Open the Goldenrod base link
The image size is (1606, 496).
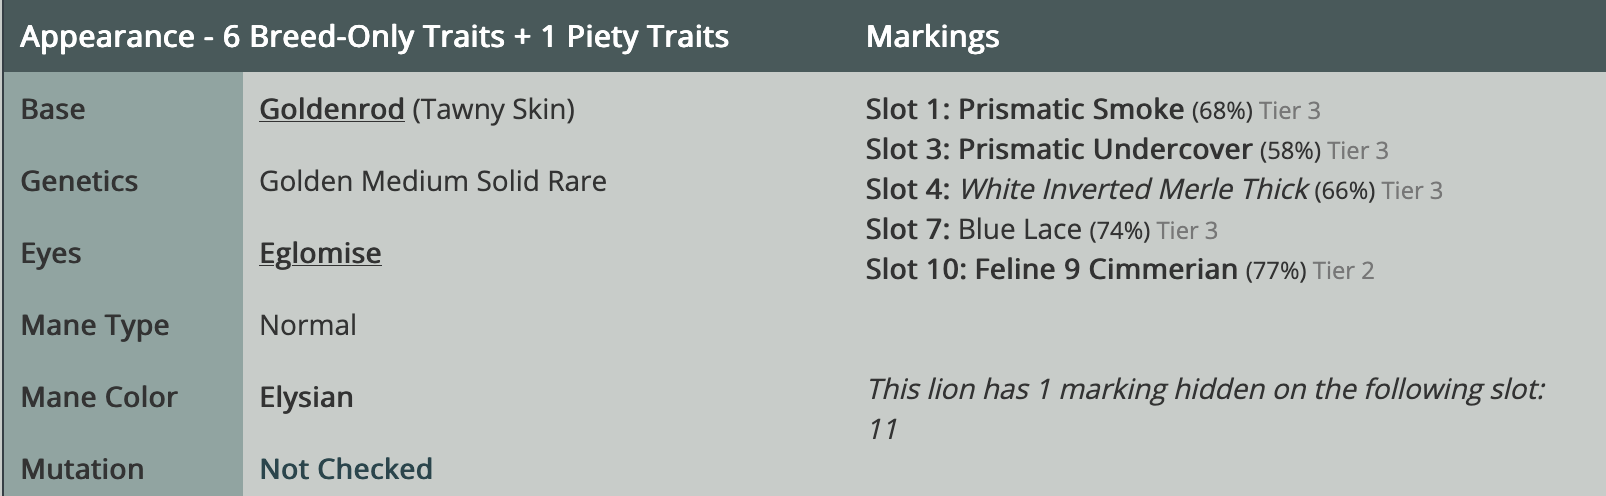point(331,109)
